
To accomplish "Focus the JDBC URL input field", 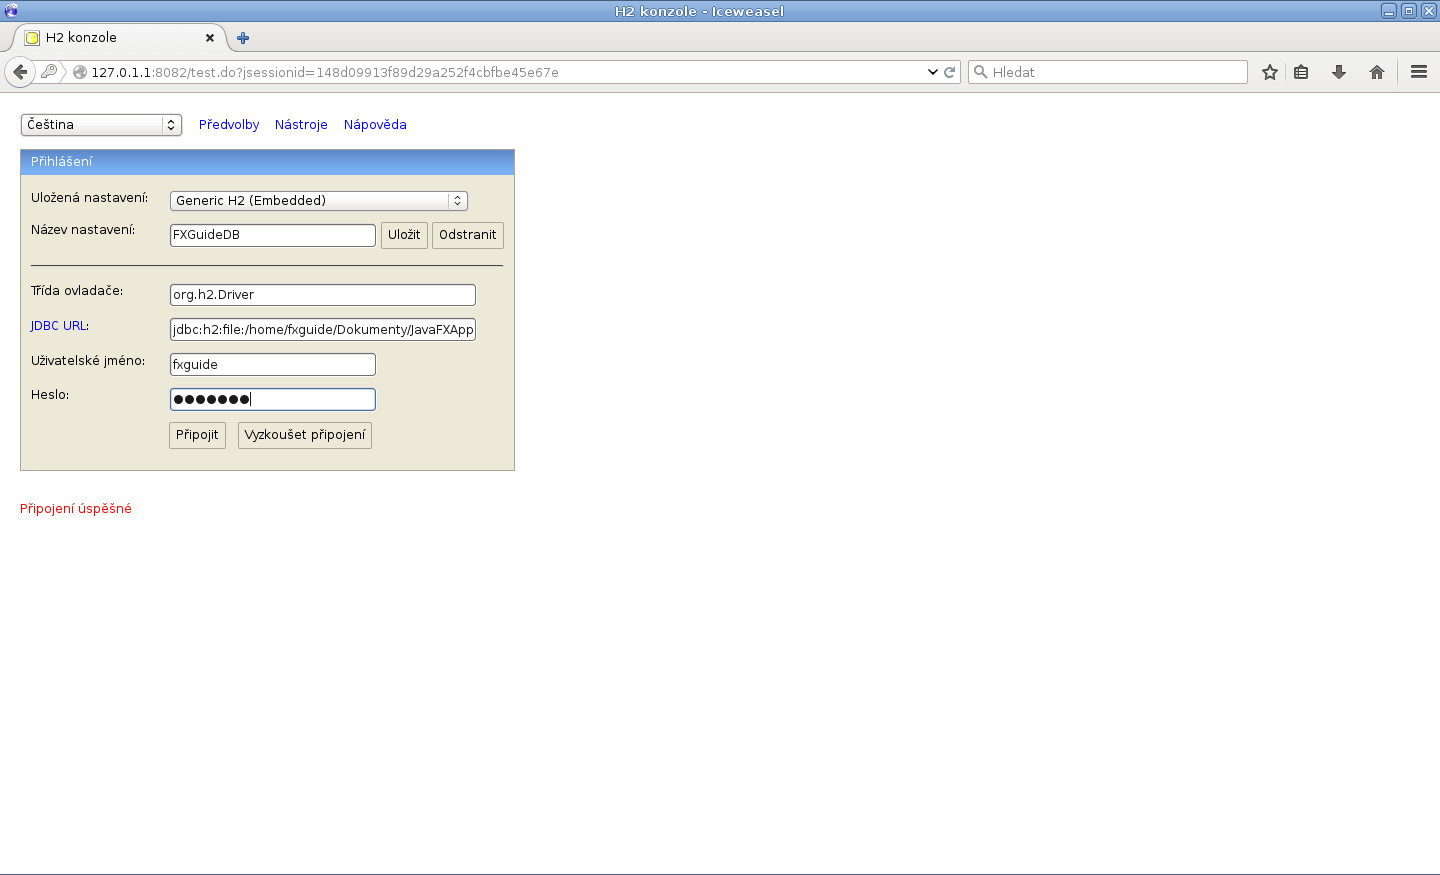I will tap(323, 330).
